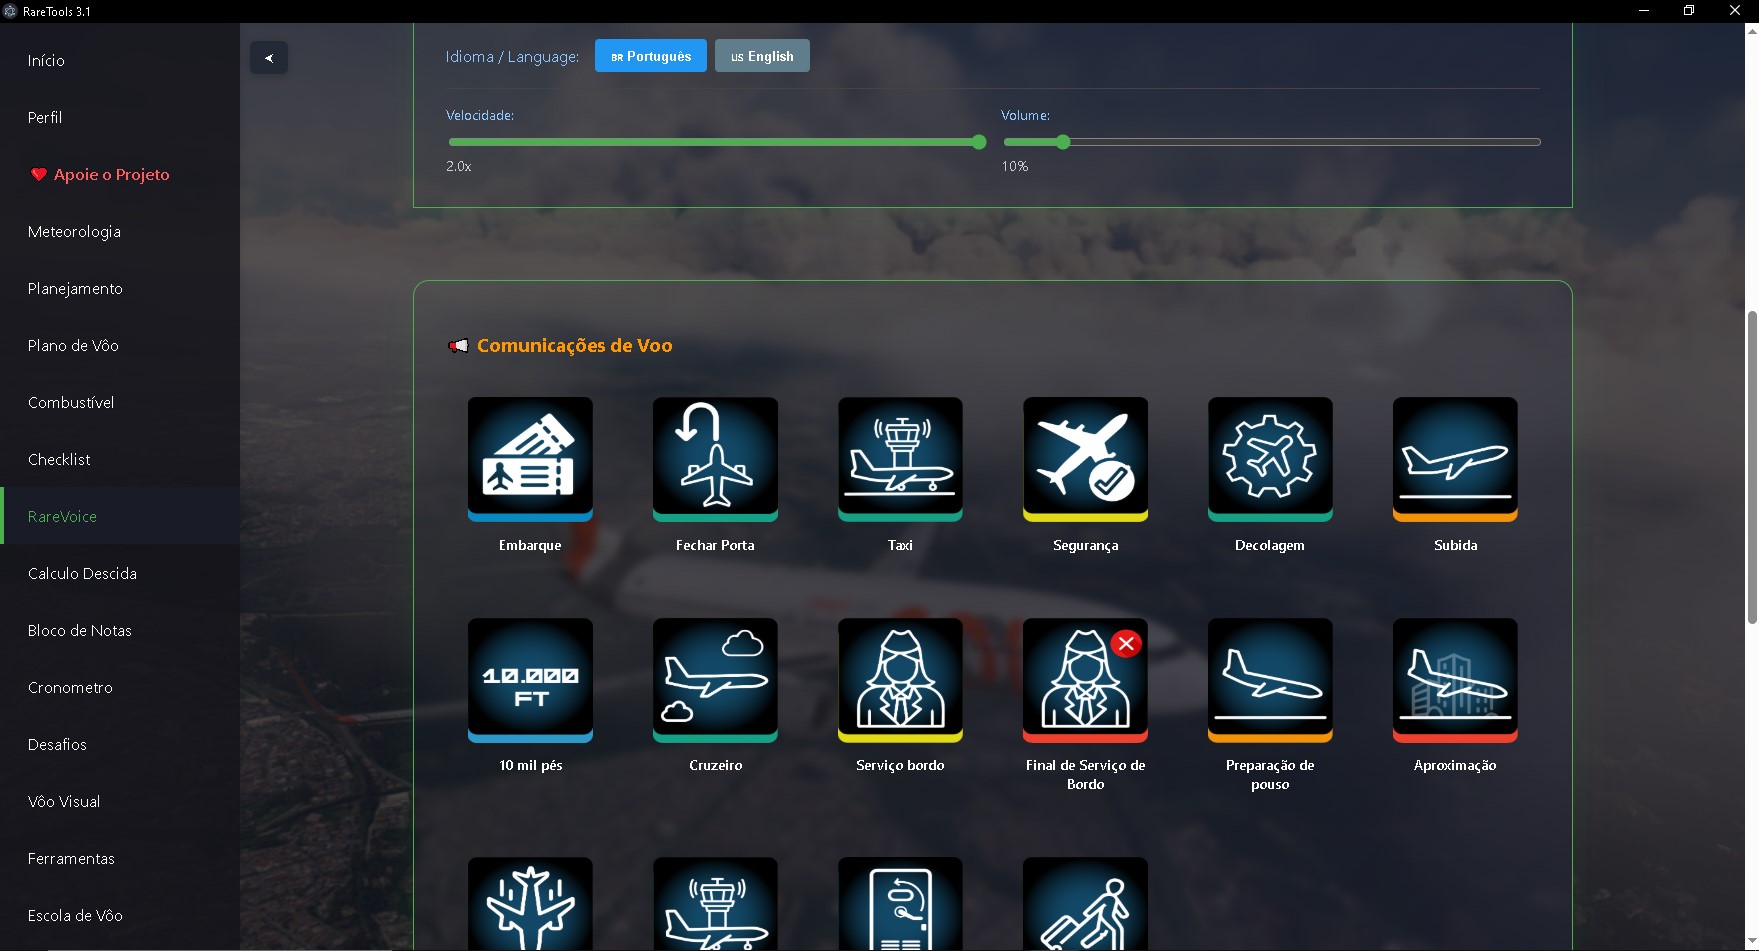Click the Fechar Porta icon
This screenshot has height=951, width=1759.
coord(715,458)
